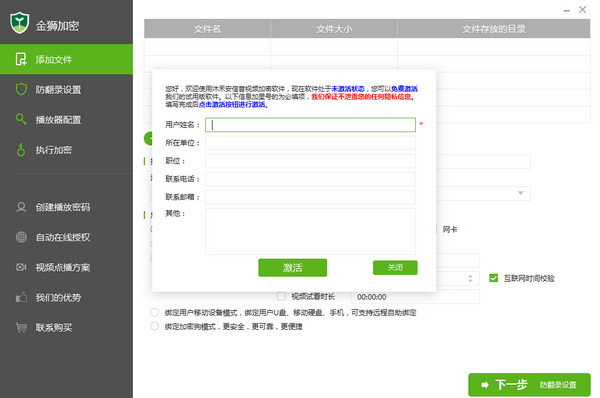
Task: Go to 播放器配置 in the sidebar
Action: (x=66, y=120)
